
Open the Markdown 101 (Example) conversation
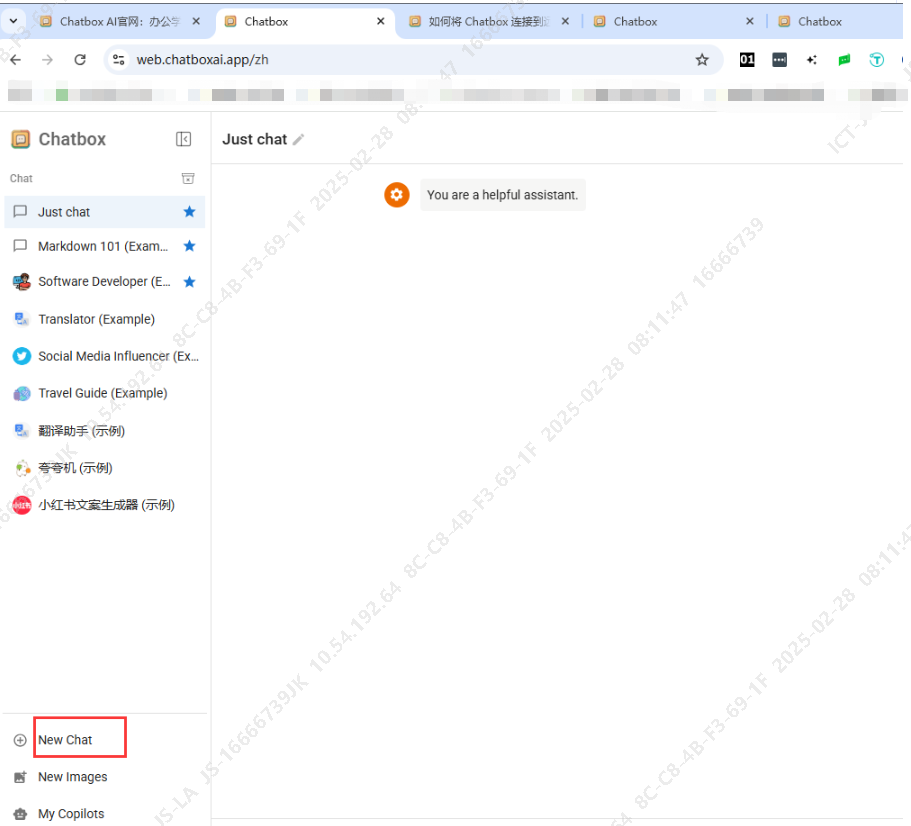coord(105,246)
